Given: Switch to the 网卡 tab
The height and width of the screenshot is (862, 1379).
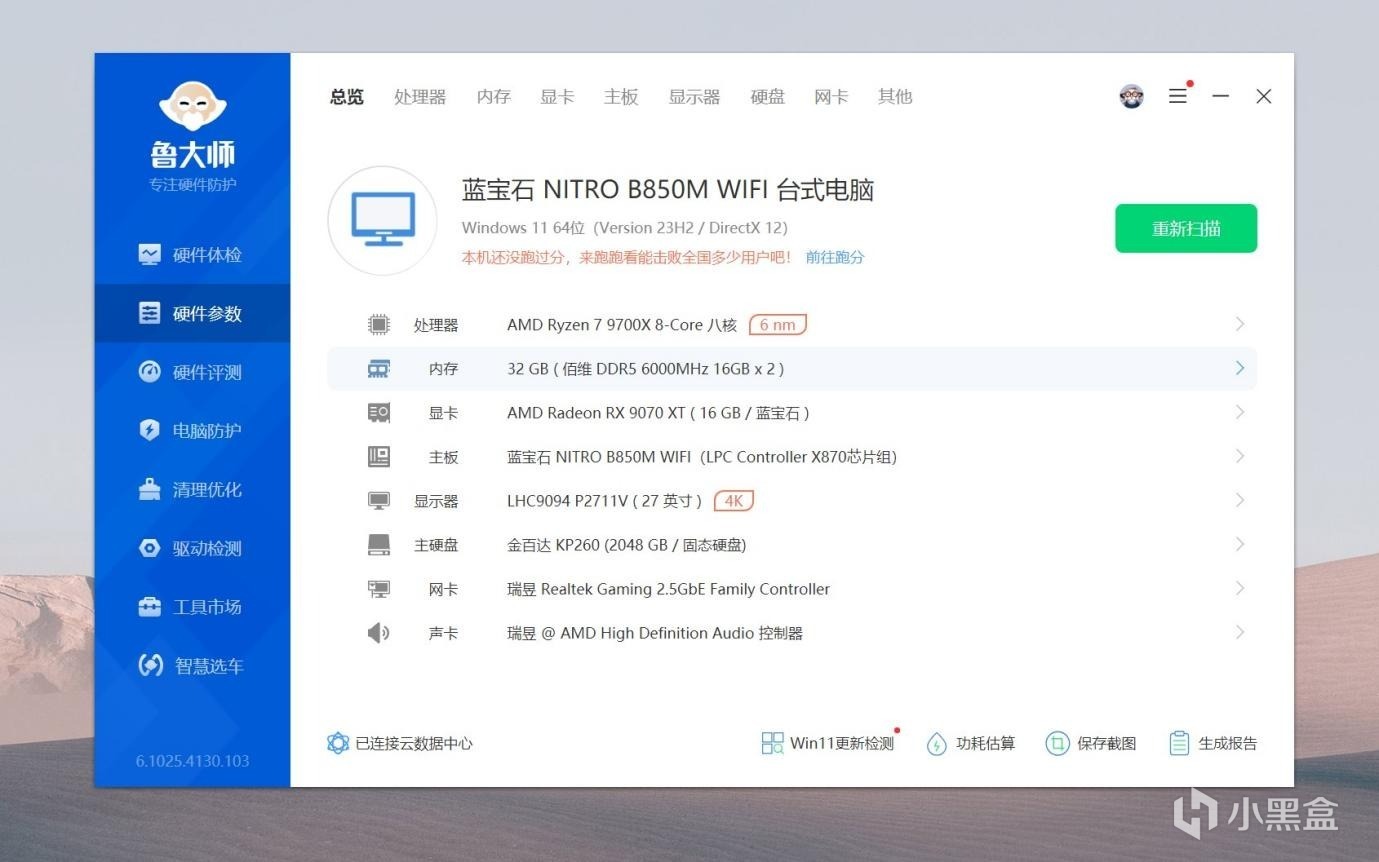Looking at the screenshot, I should pos(831,97).
